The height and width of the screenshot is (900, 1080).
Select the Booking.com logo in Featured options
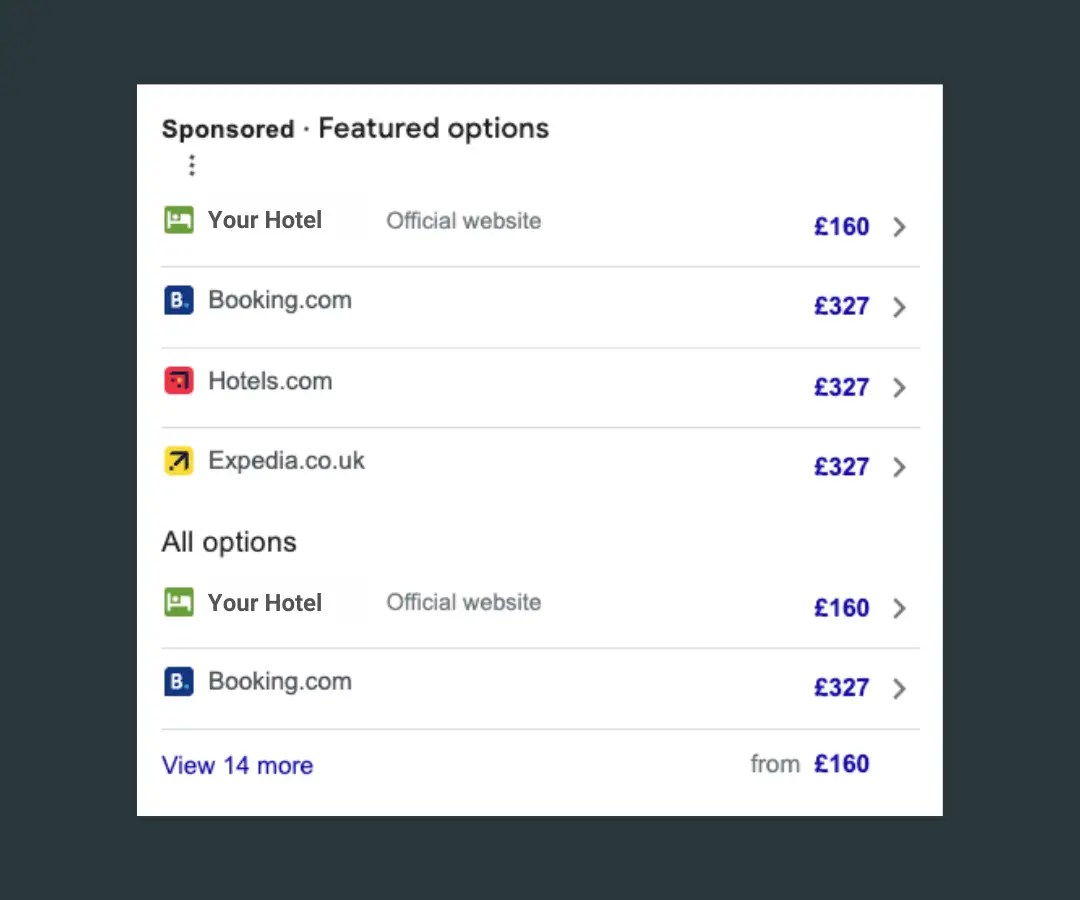[178, 300]
